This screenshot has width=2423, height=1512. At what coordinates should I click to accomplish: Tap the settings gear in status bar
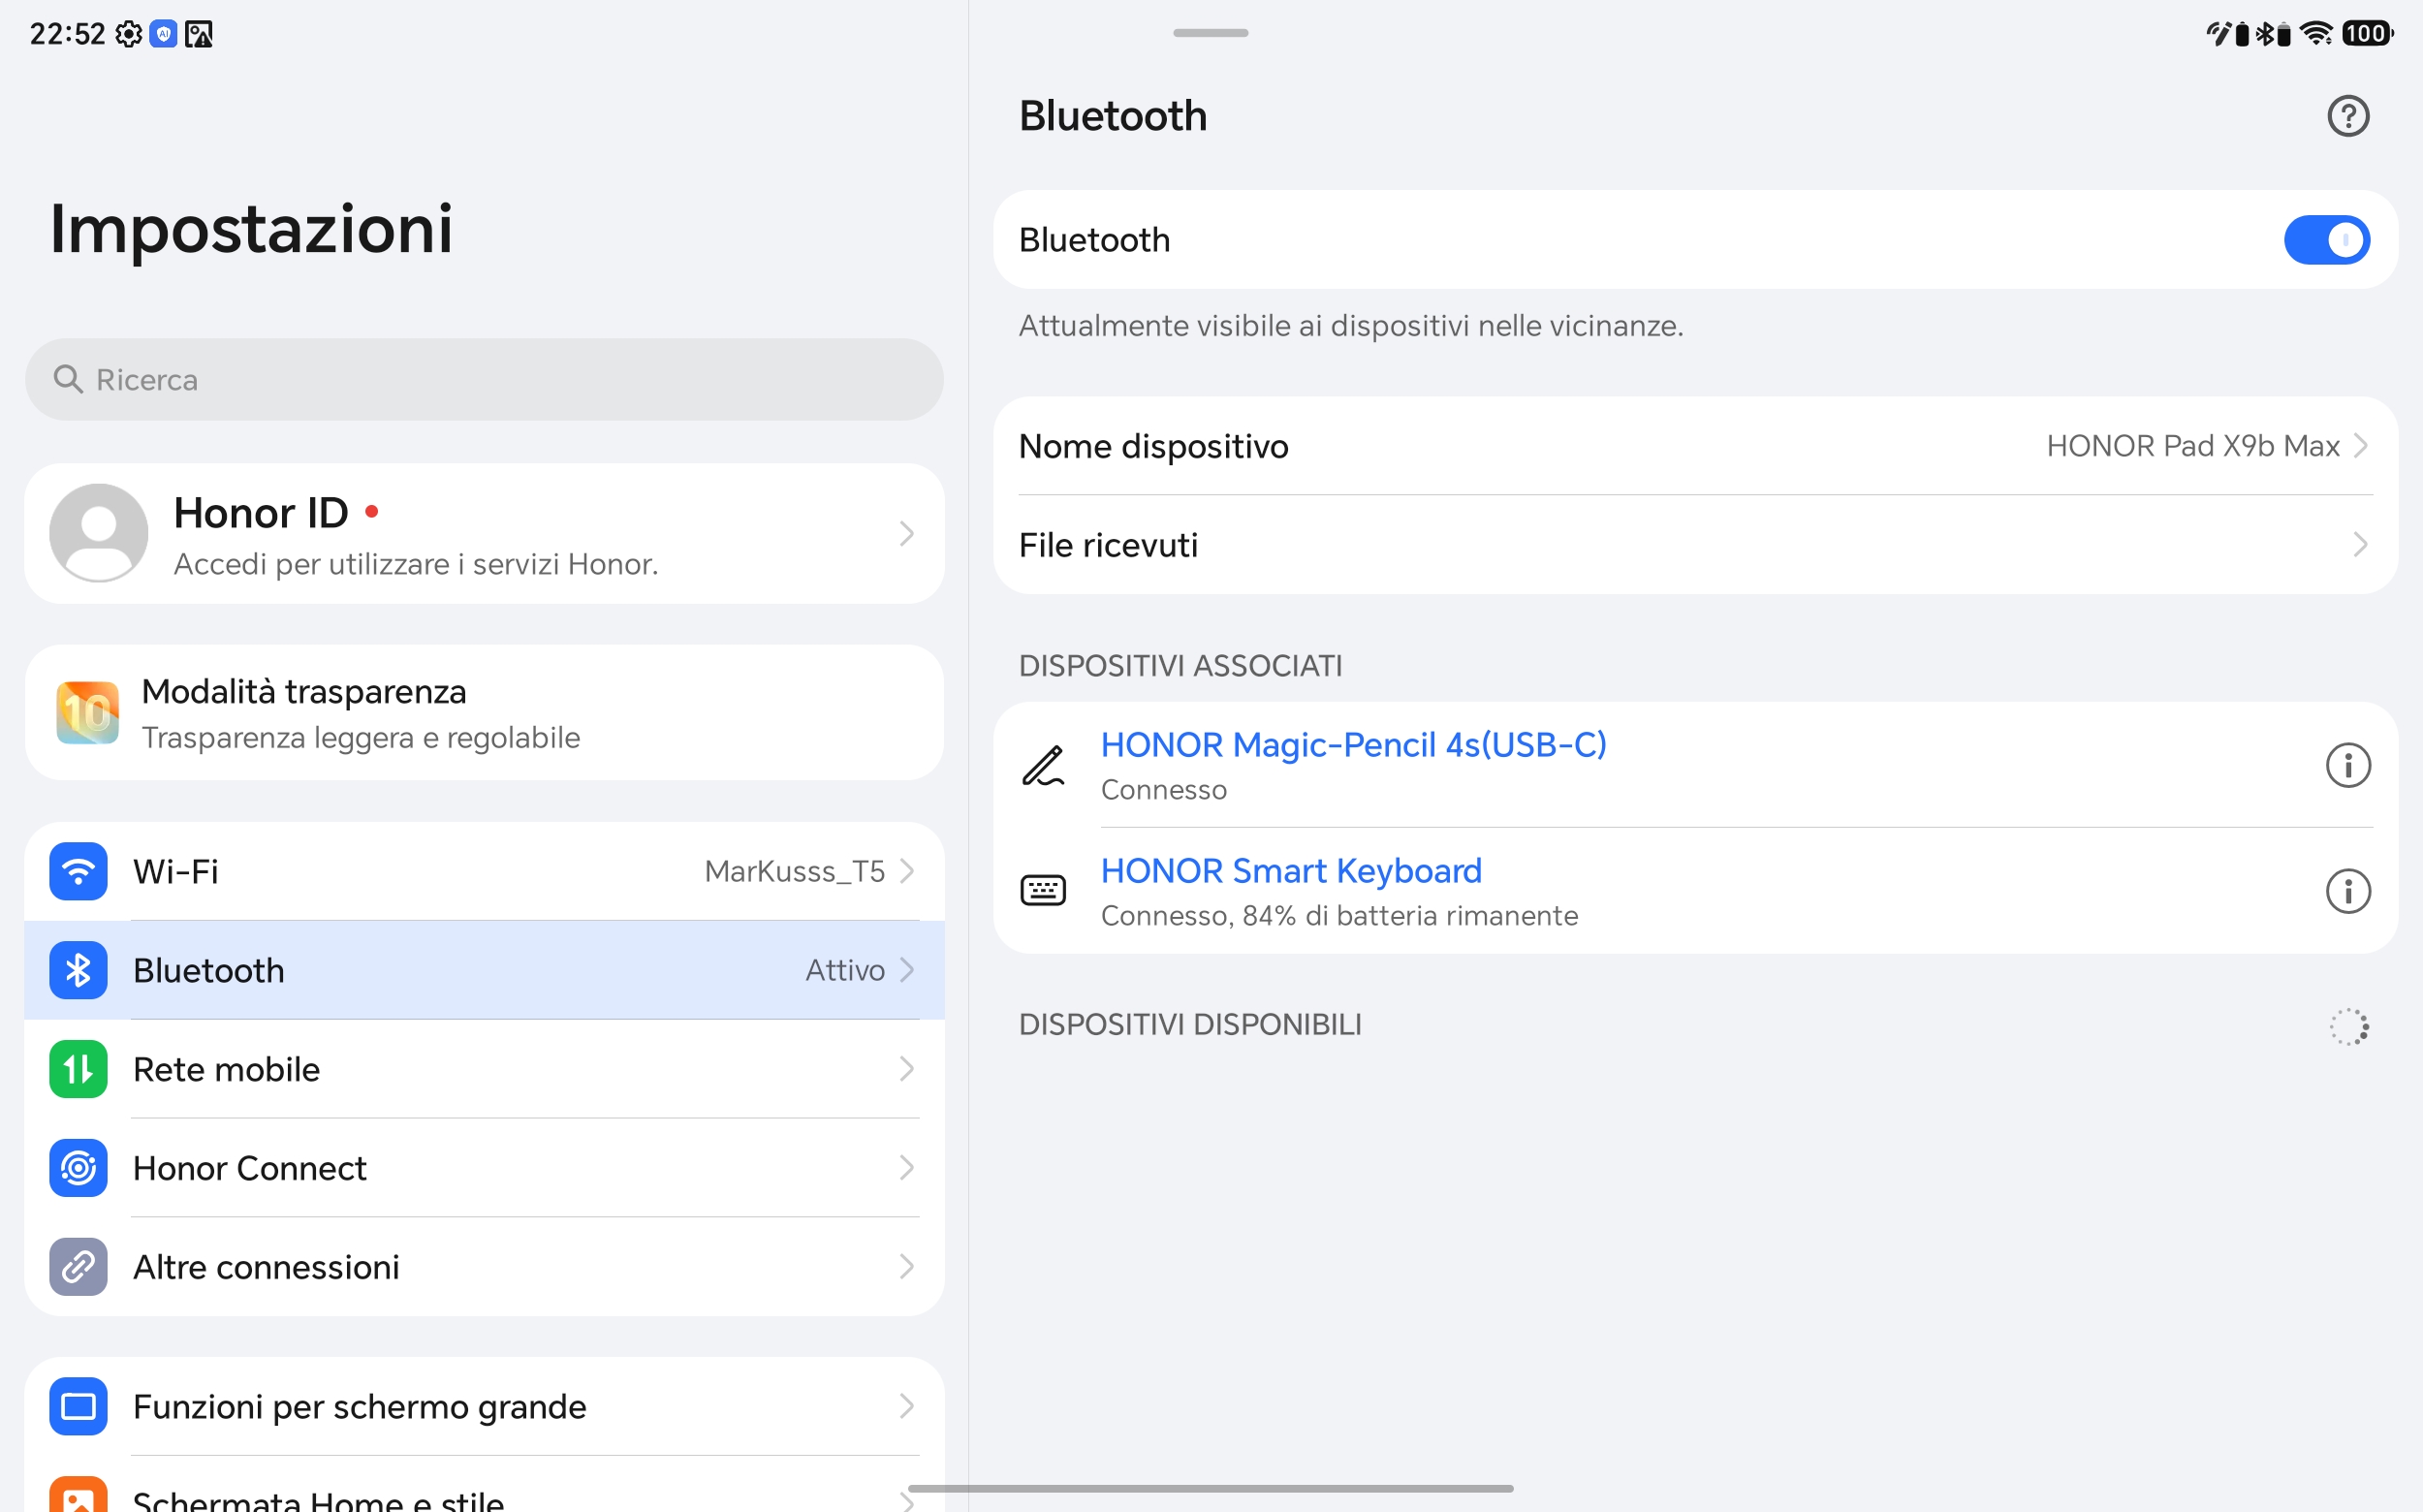pos(128,34)
